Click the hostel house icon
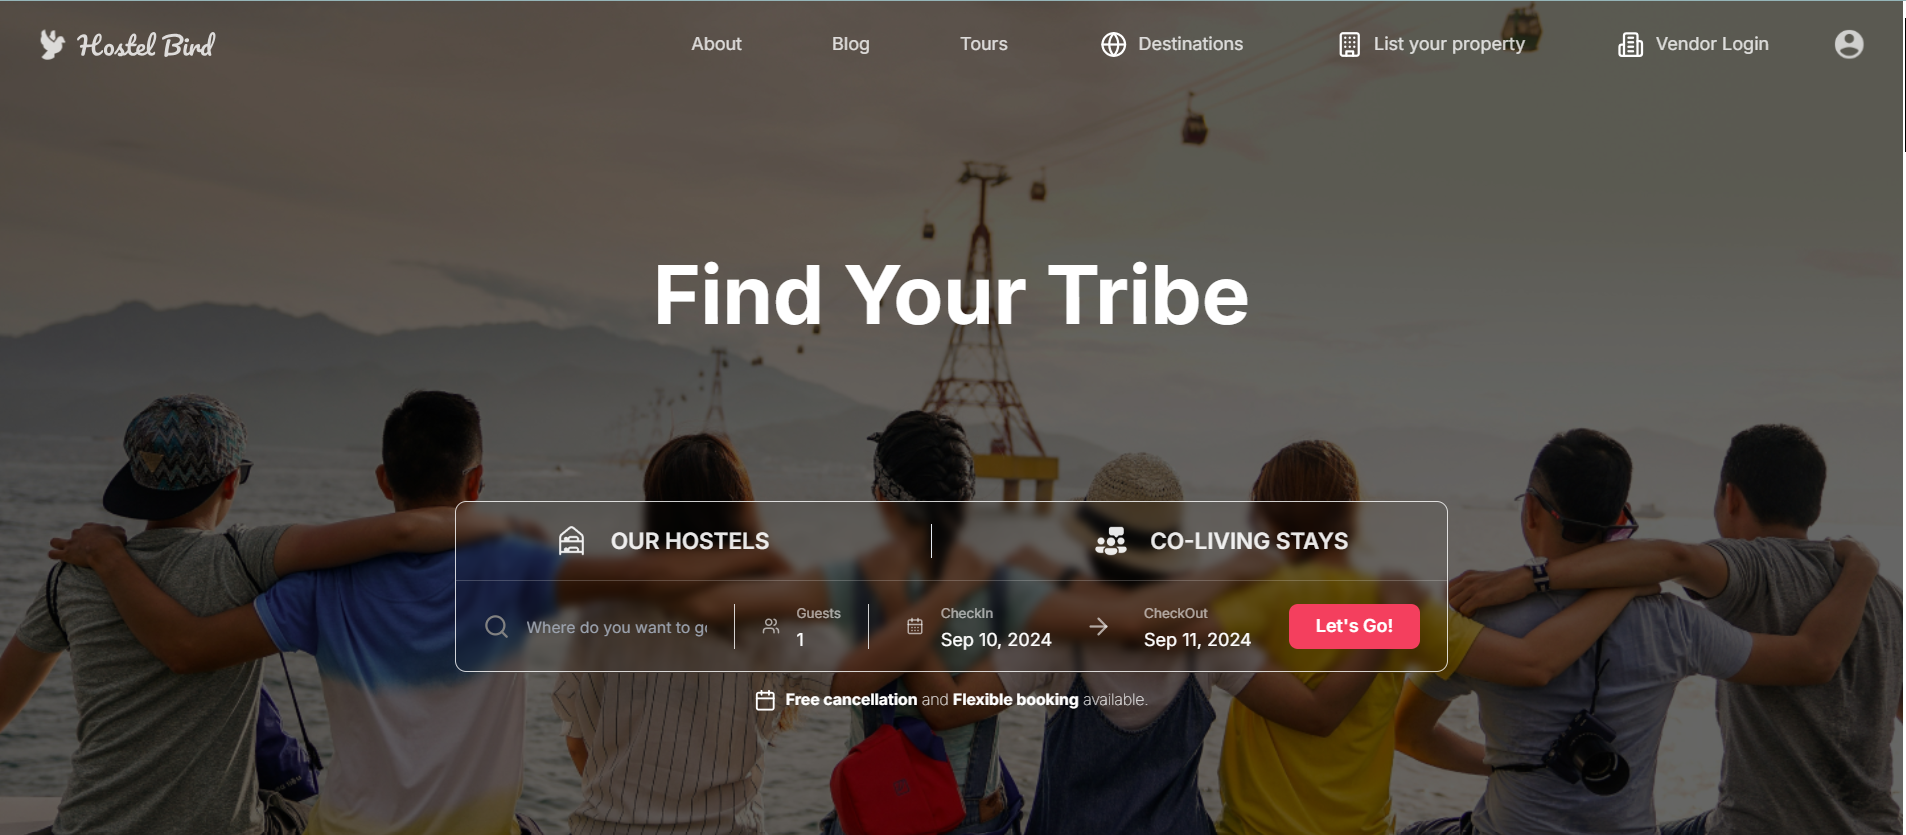The image size is (1906, 835). (571, 541)
